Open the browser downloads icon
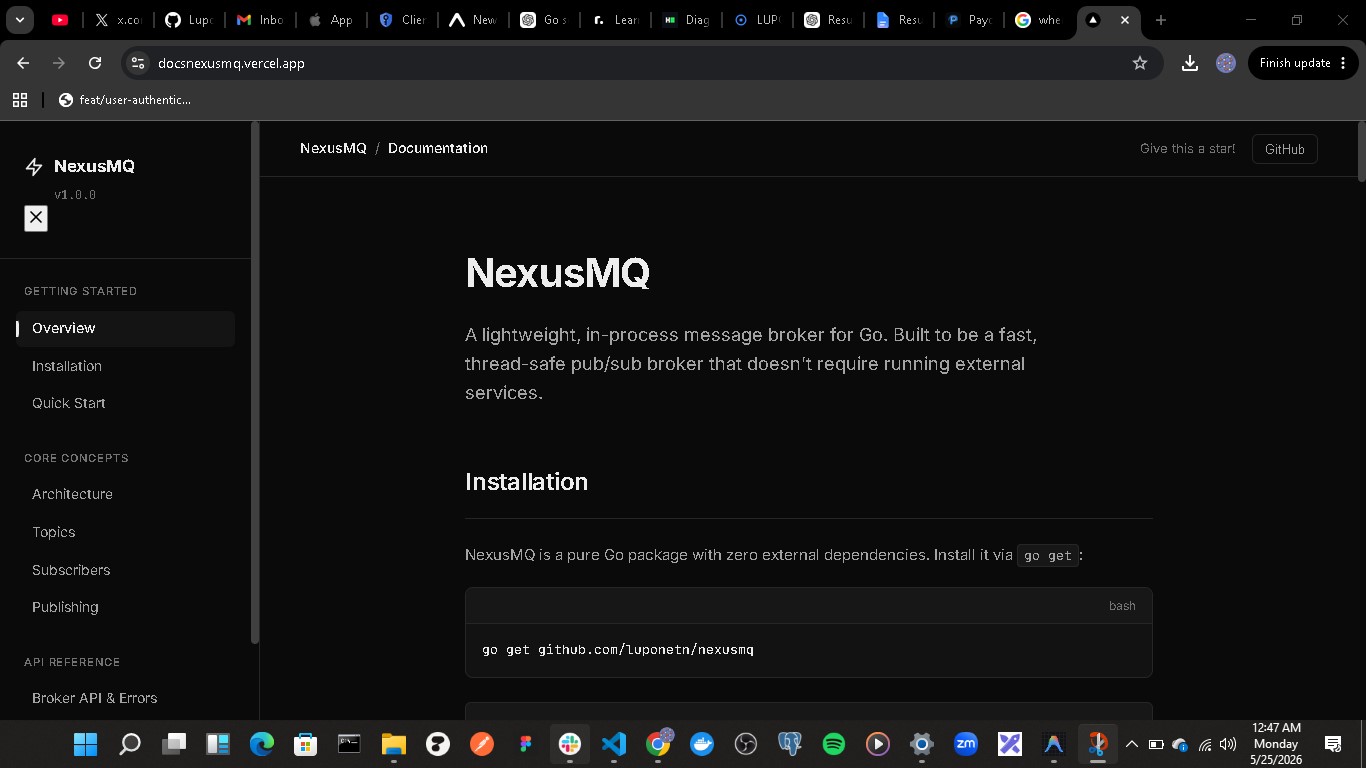Screen dimensions: 1366x768 pos(1189,63)
